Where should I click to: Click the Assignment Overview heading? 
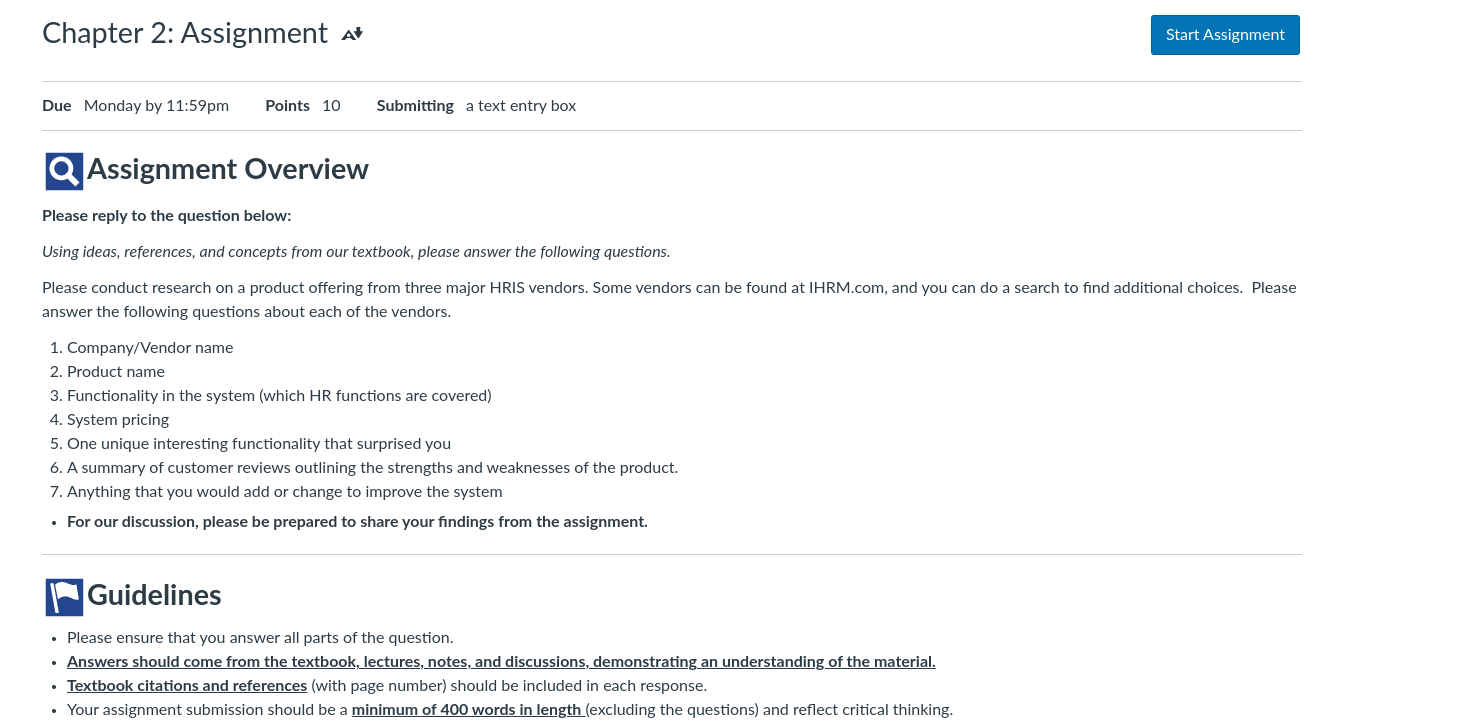(x=228, y=169)
